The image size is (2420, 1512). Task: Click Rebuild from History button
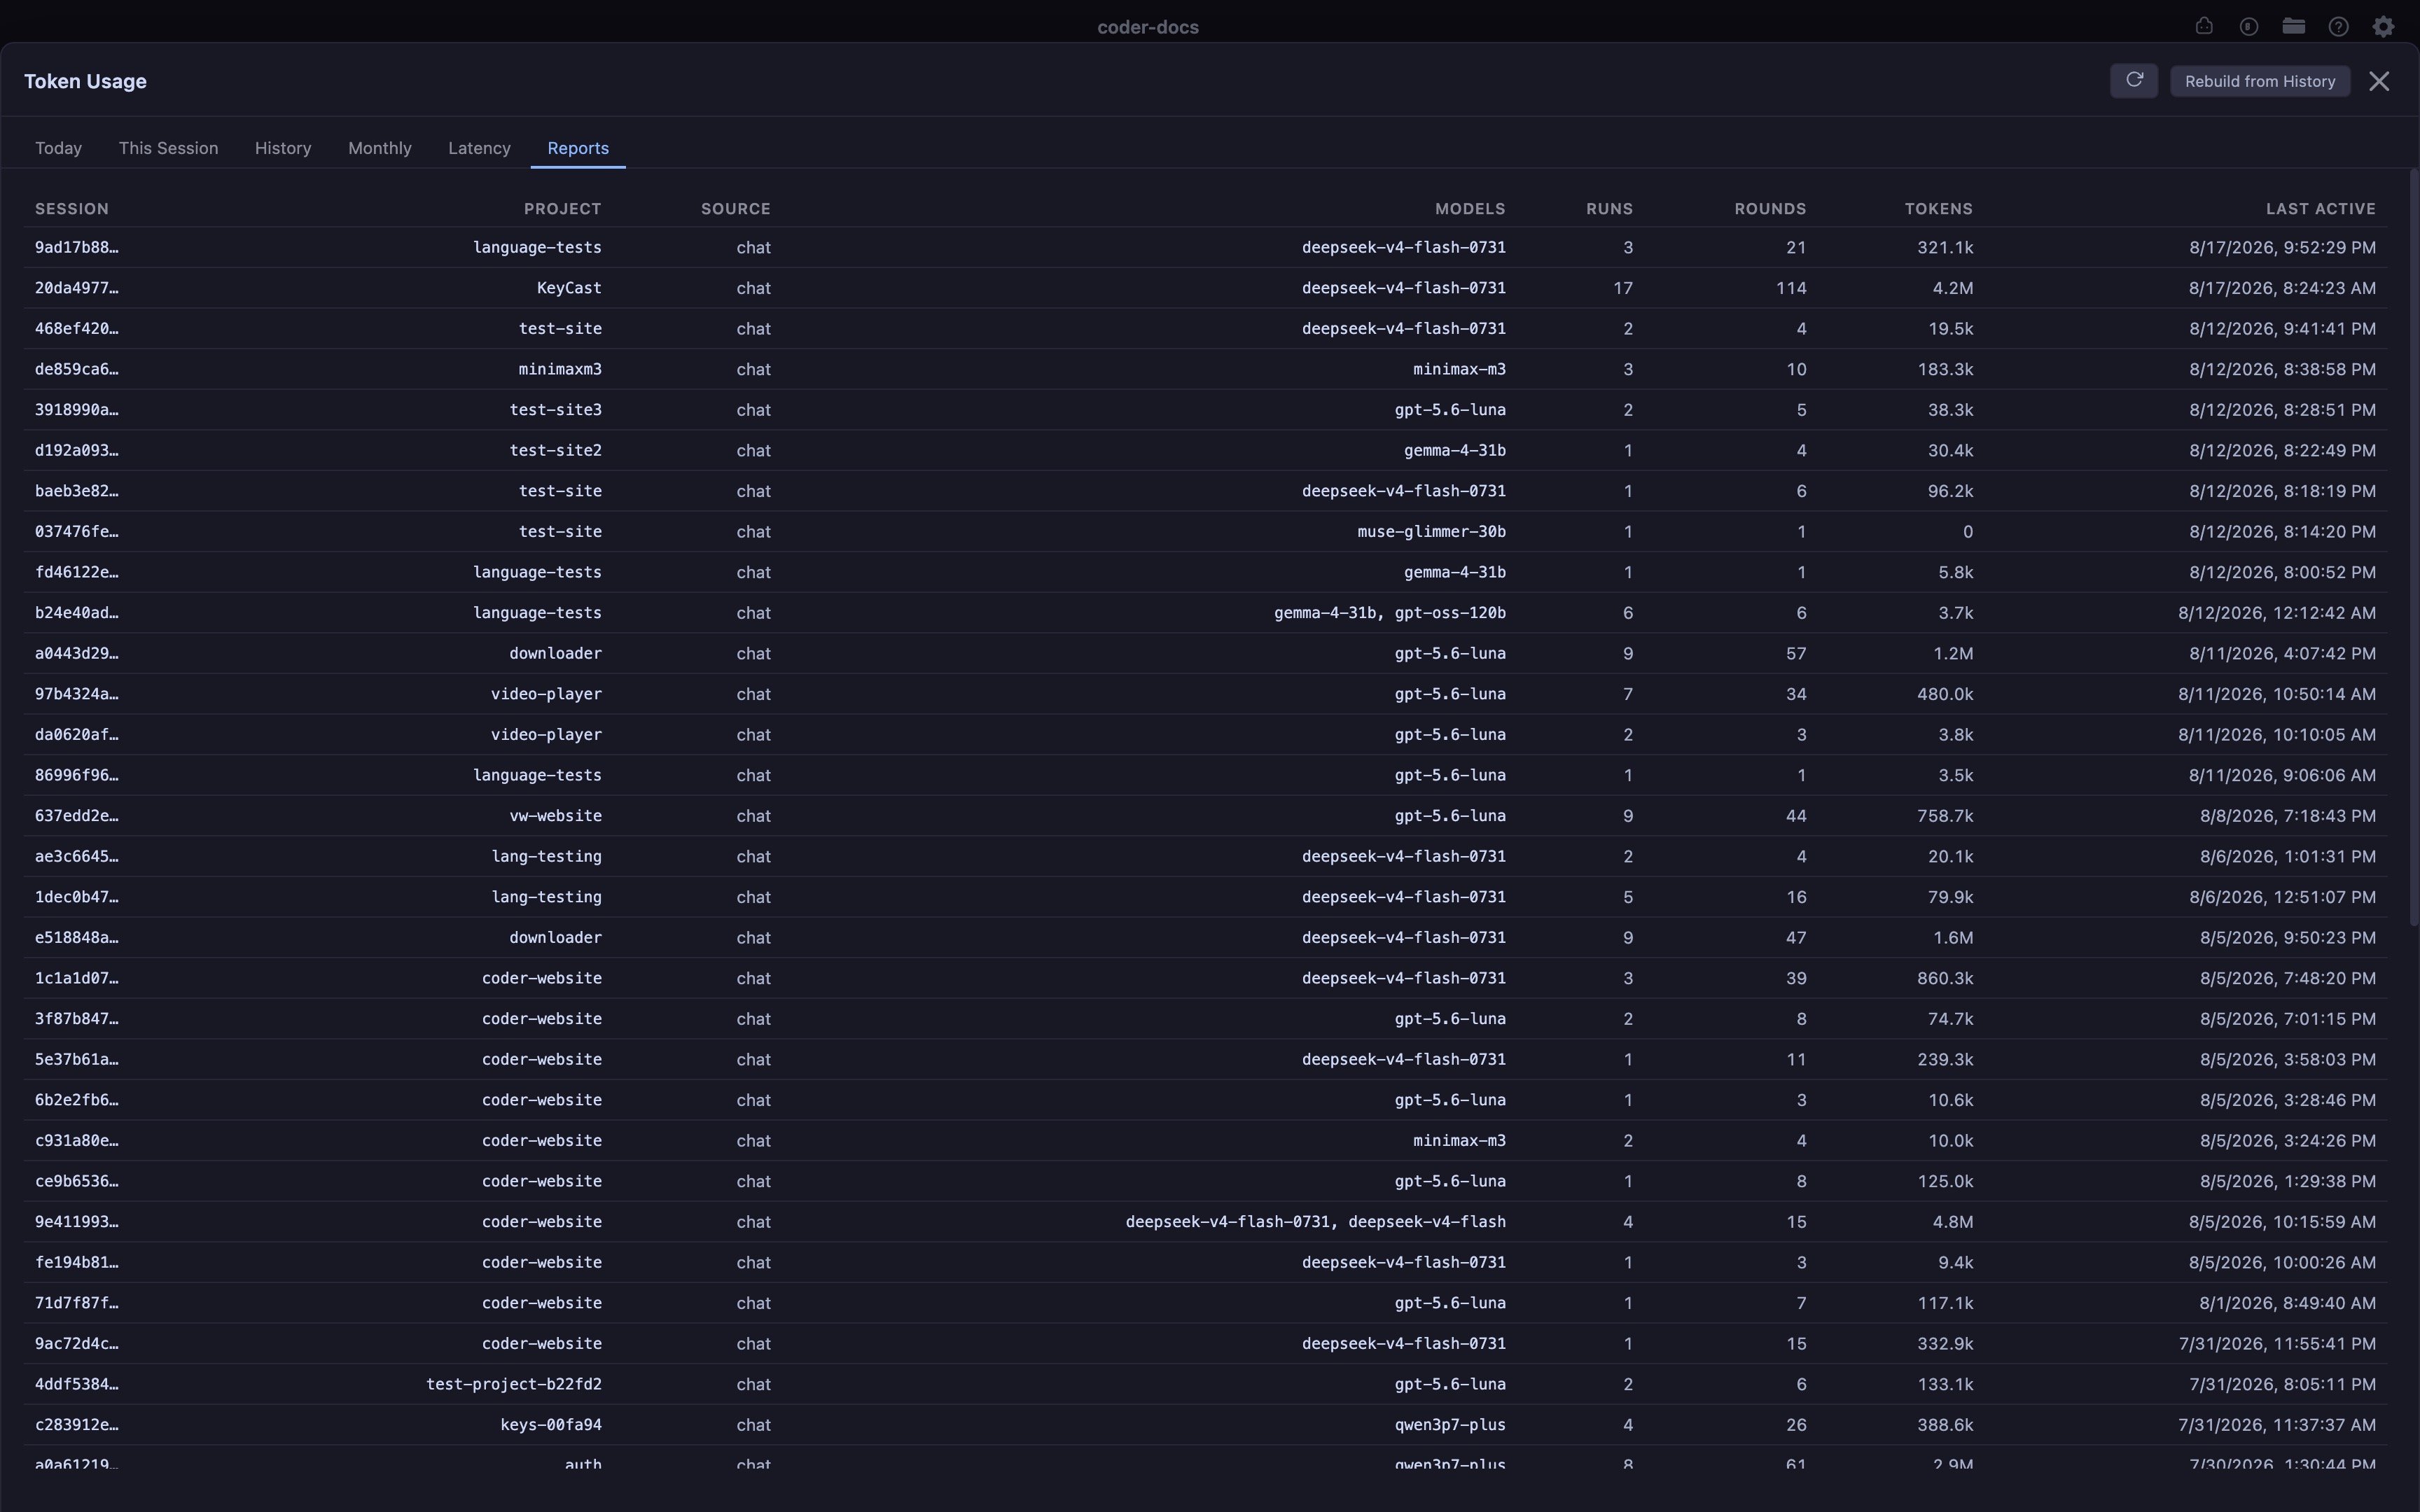point(2260,82)
